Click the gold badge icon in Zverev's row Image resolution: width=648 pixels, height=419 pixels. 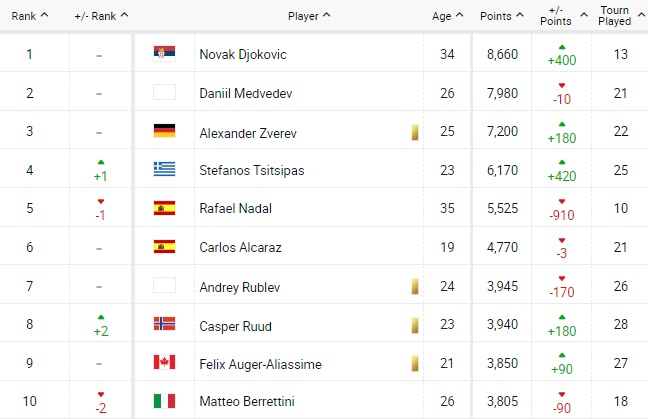(x=412, y=131)
